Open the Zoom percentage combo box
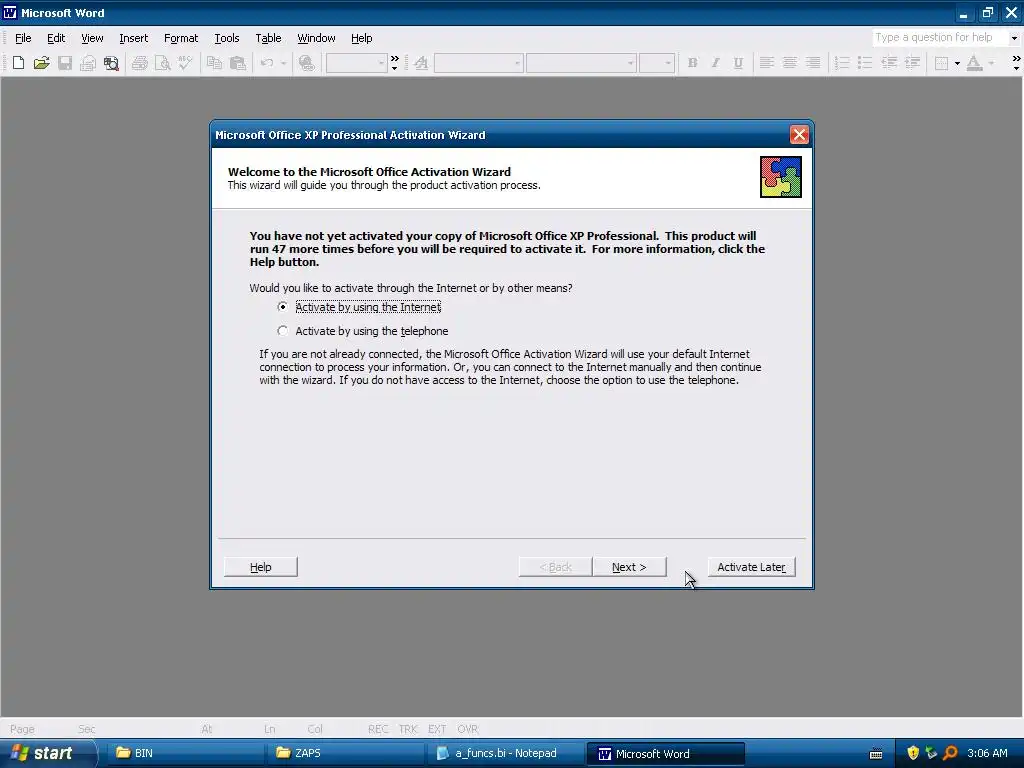1024x768 pixels. coord(357,63)
